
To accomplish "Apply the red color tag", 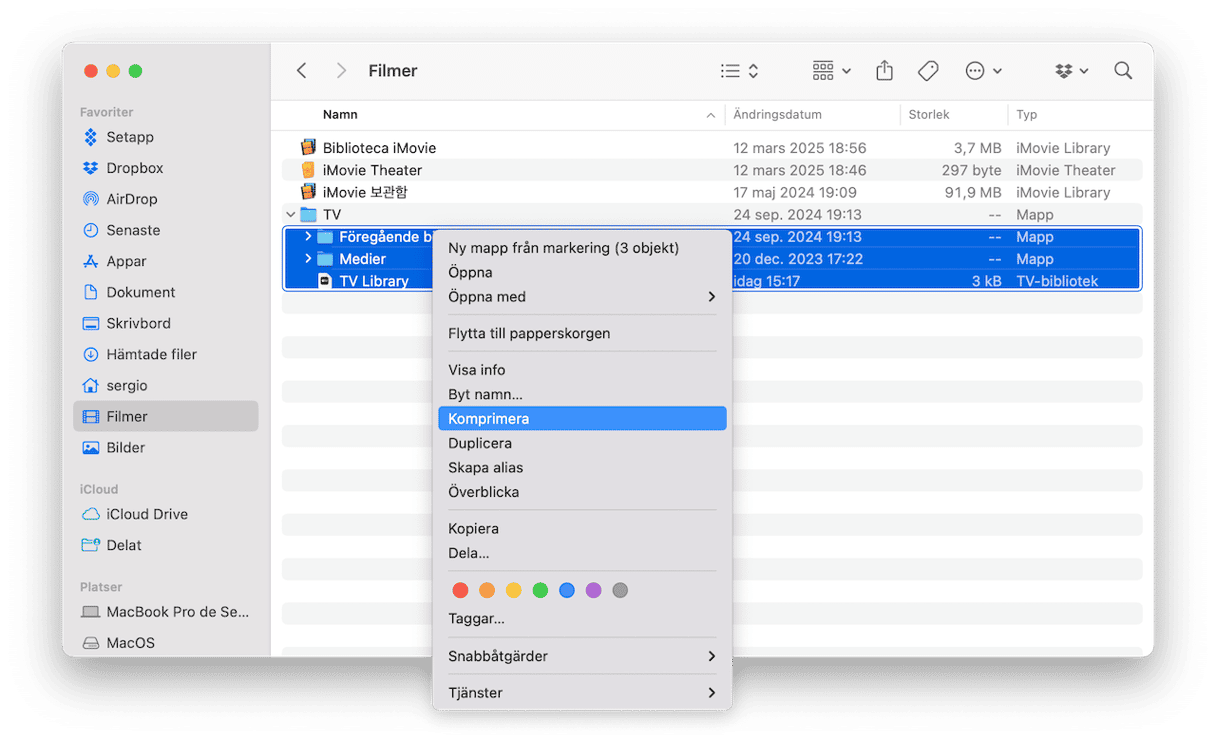I will click(460, 590).
